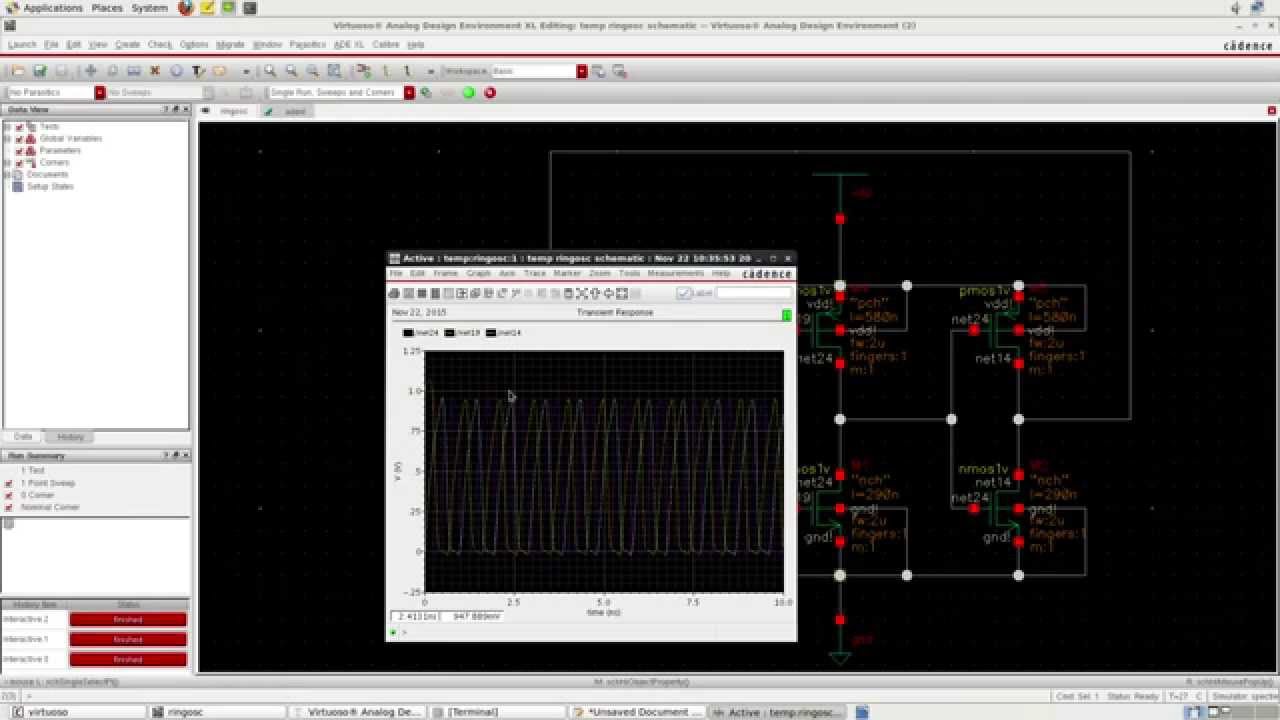
Task: Click the terminal launcher icon in top panel
Action: (249, 8)
